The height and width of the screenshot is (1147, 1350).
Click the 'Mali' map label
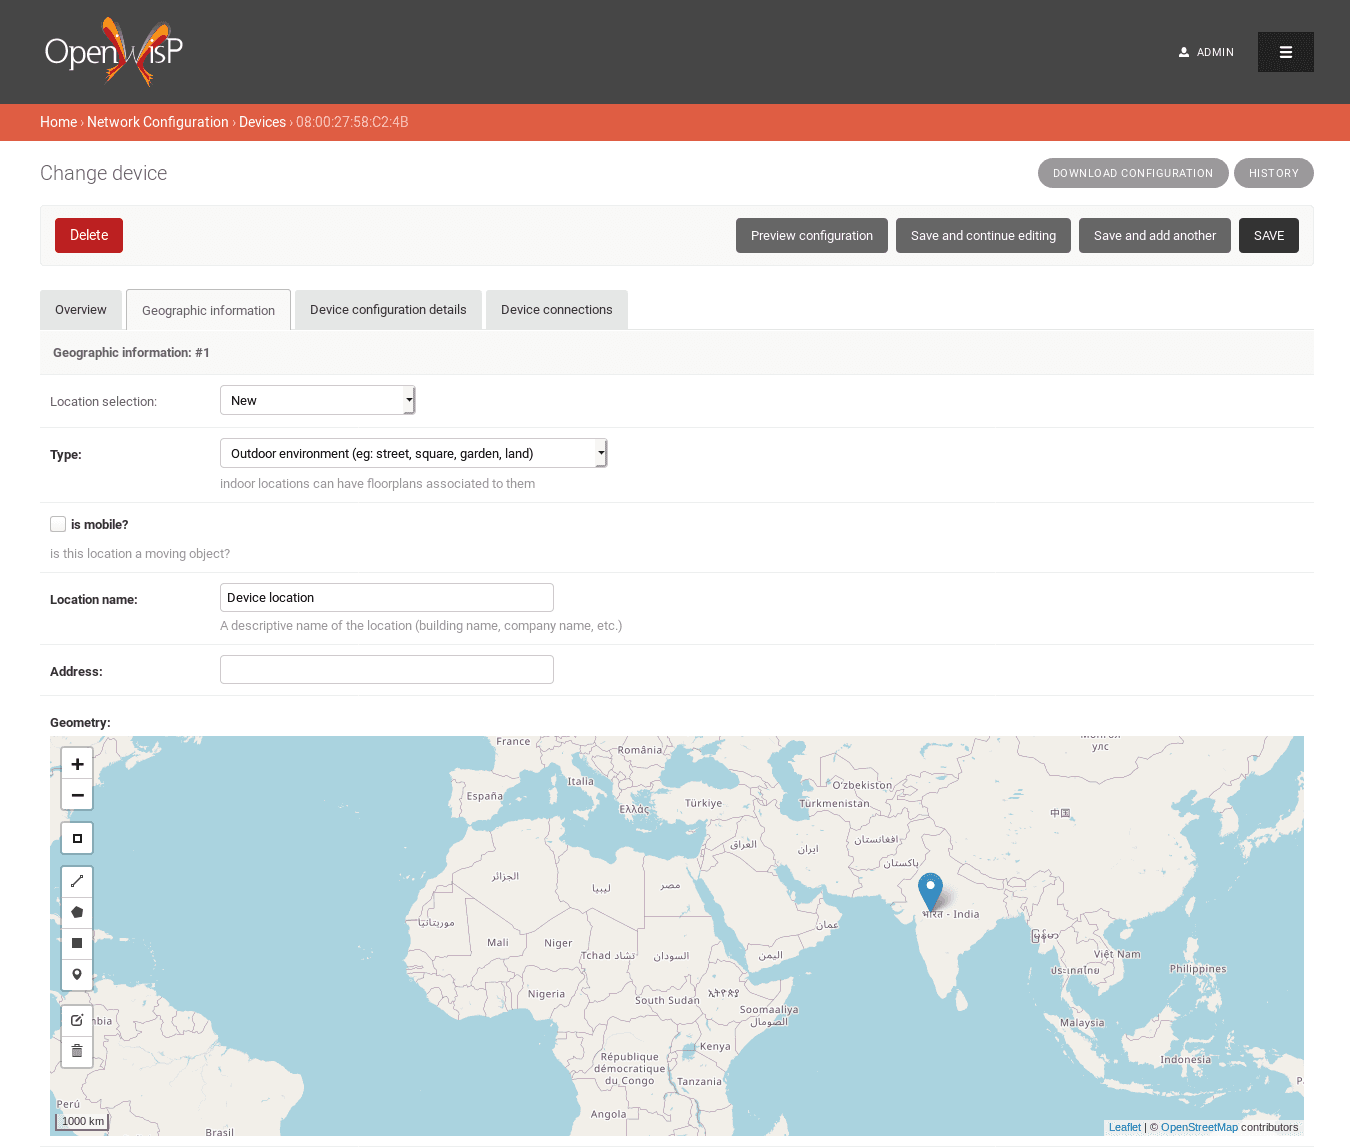tap(498, 942)
